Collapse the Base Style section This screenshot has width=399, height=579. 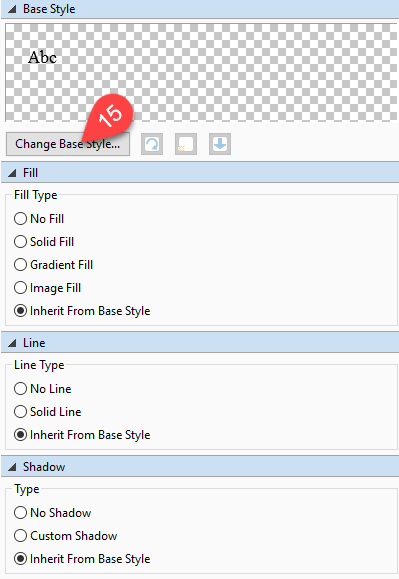tap(13, 9)
